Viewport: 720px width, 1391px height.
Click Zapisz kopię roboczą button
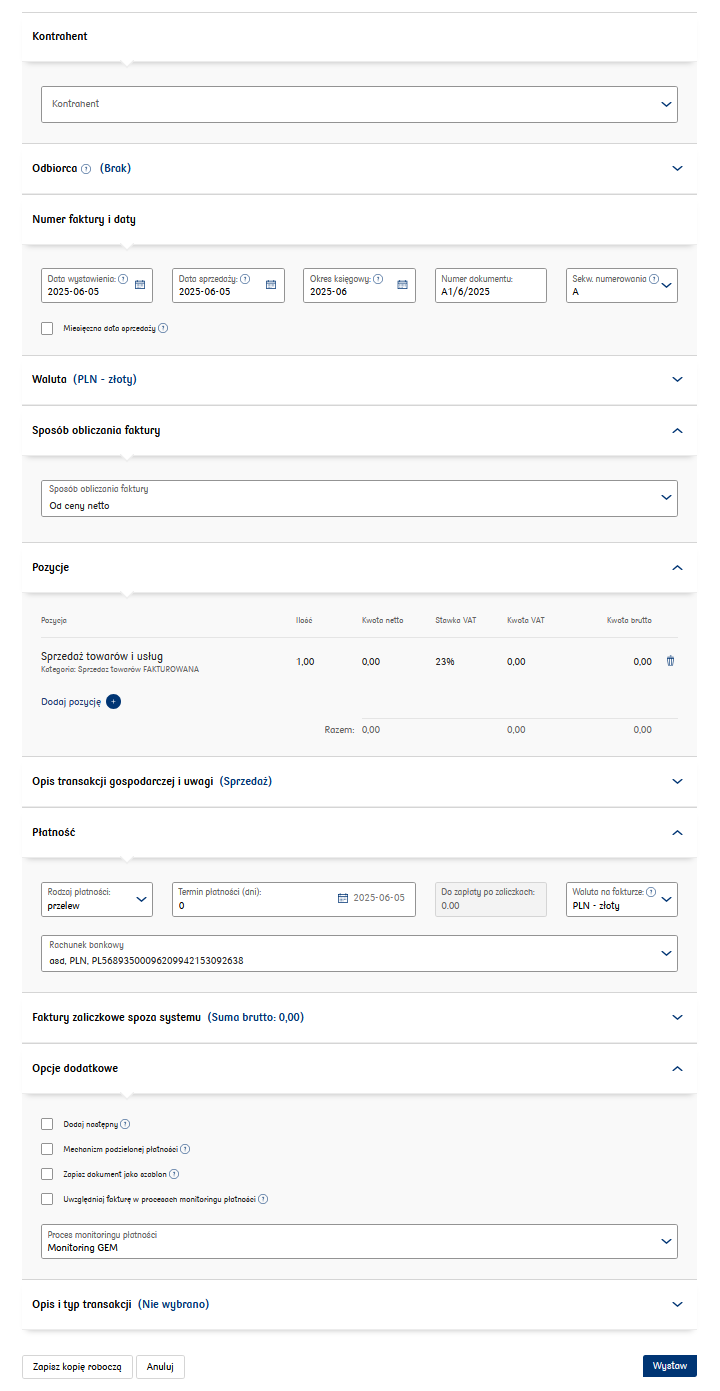77,1367
